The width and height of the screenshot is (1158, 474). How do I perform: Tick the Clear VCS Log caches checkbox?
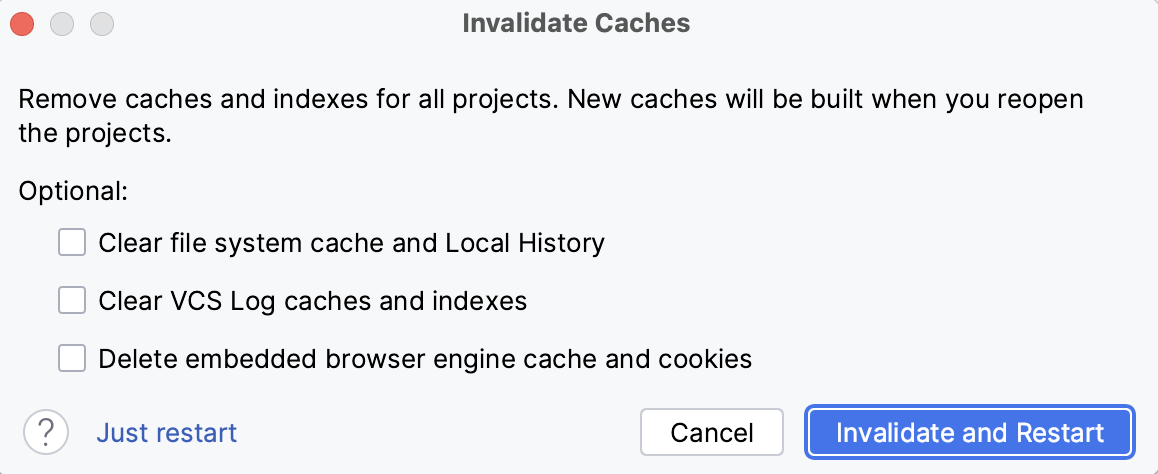(72, 300)
